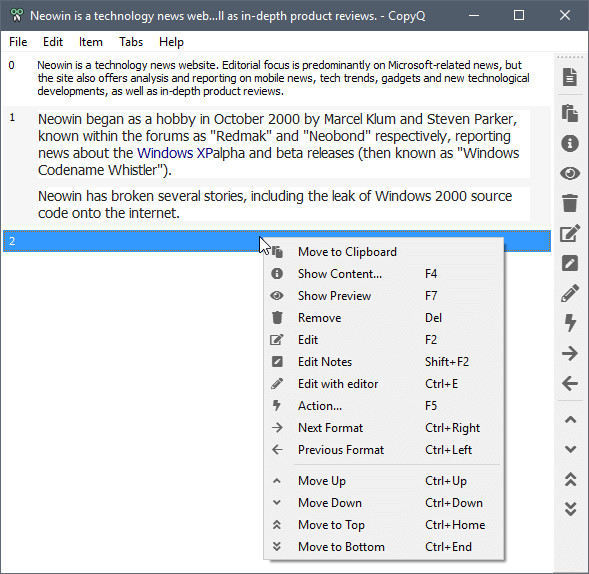Select Show Content... in context menu
Viewport: 589px width, 574px height.
coord(384,274)
